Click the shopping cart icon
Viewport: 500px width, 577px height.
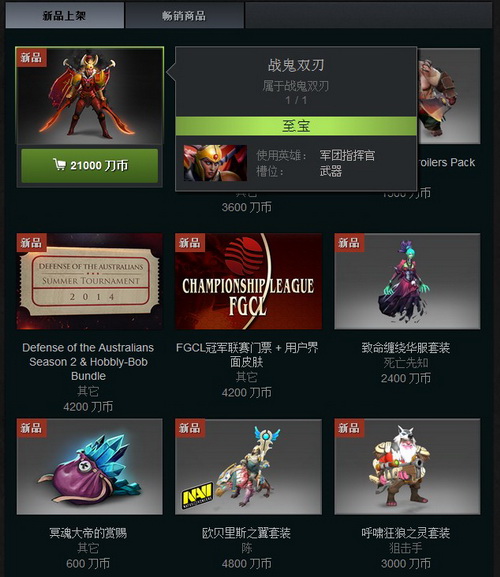pyautogui.click(x=59, y=164)
